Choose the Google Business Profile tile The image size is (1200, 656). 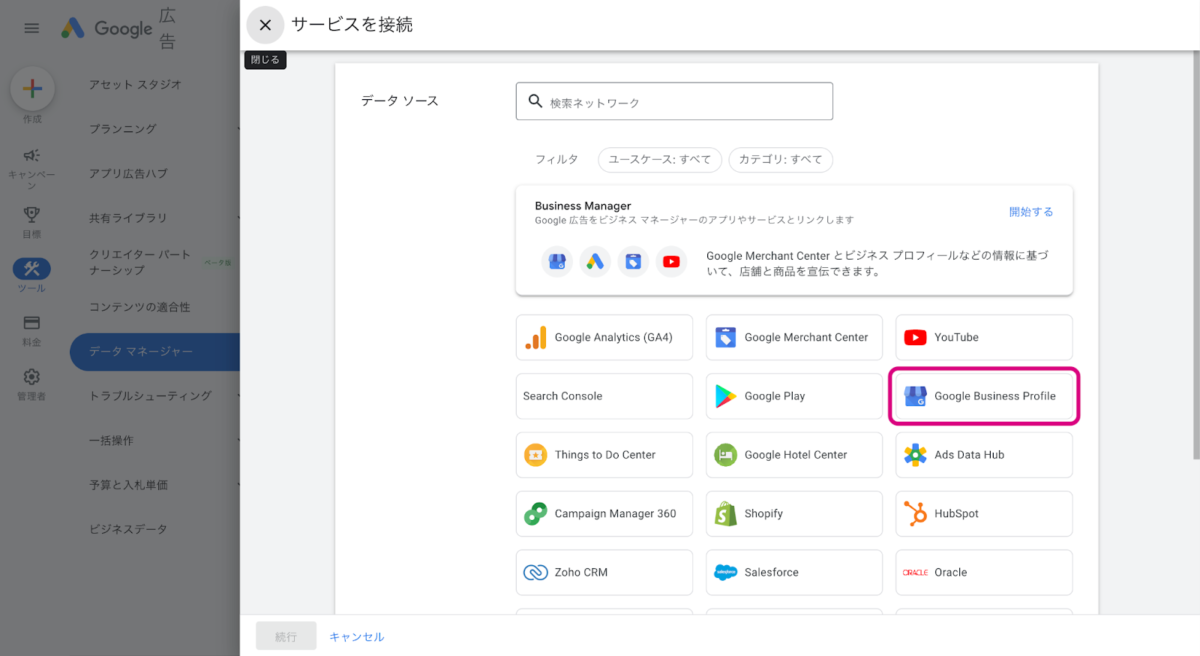point(984,396)
